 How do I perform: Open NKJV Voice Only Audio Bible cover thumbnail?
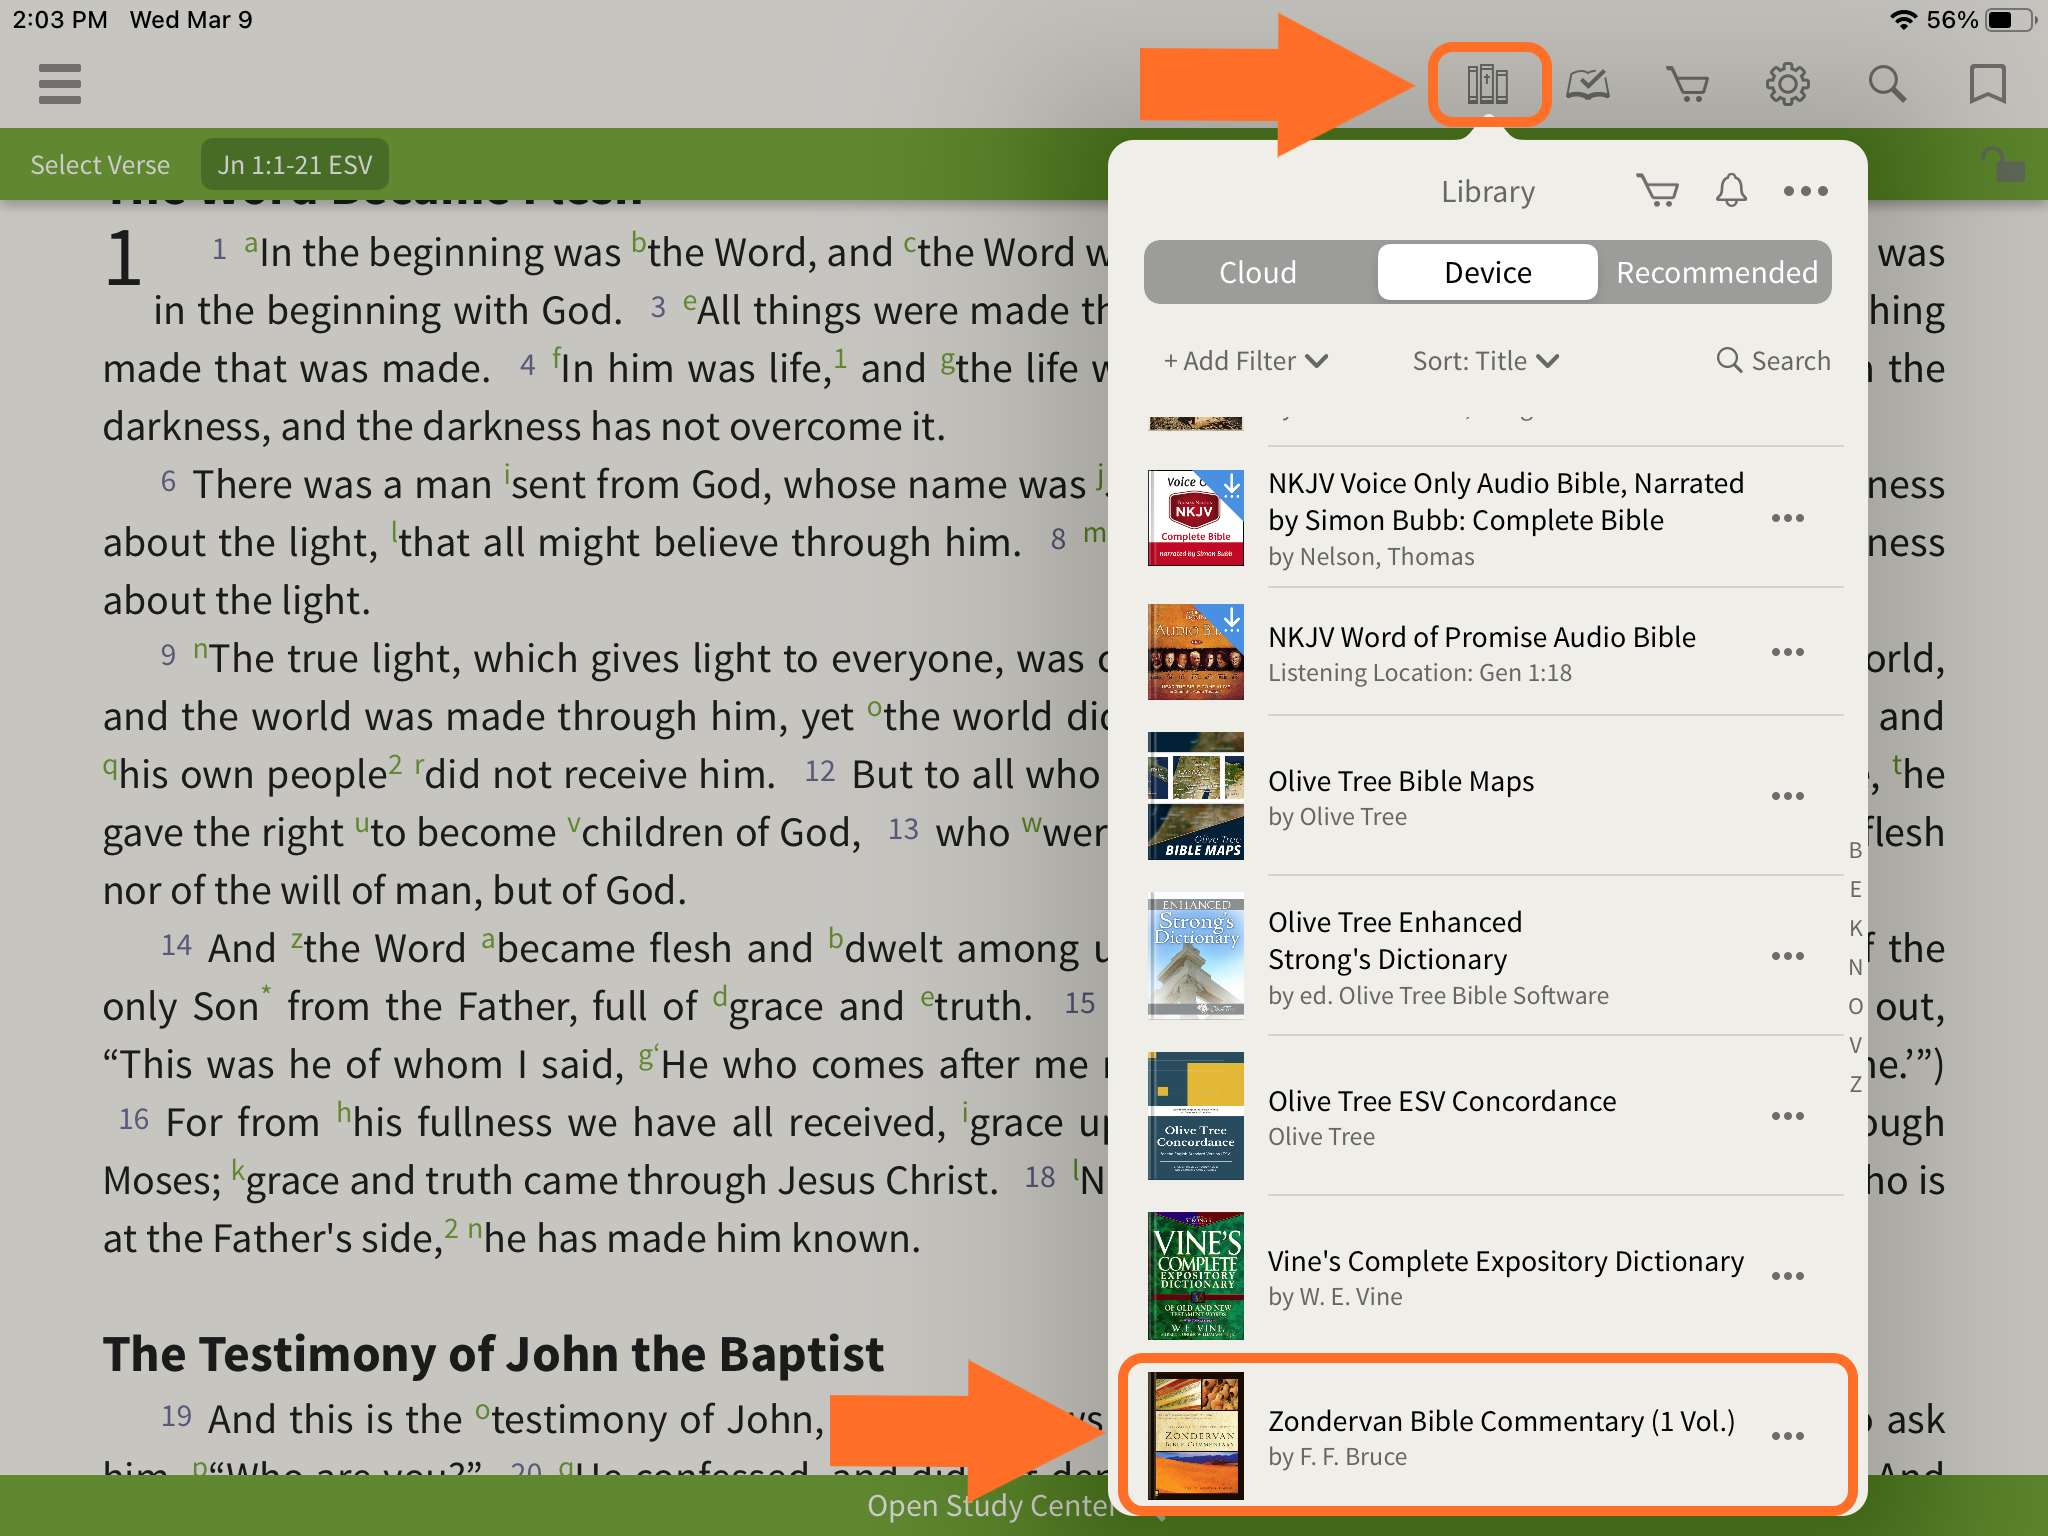coord(1196,518)
